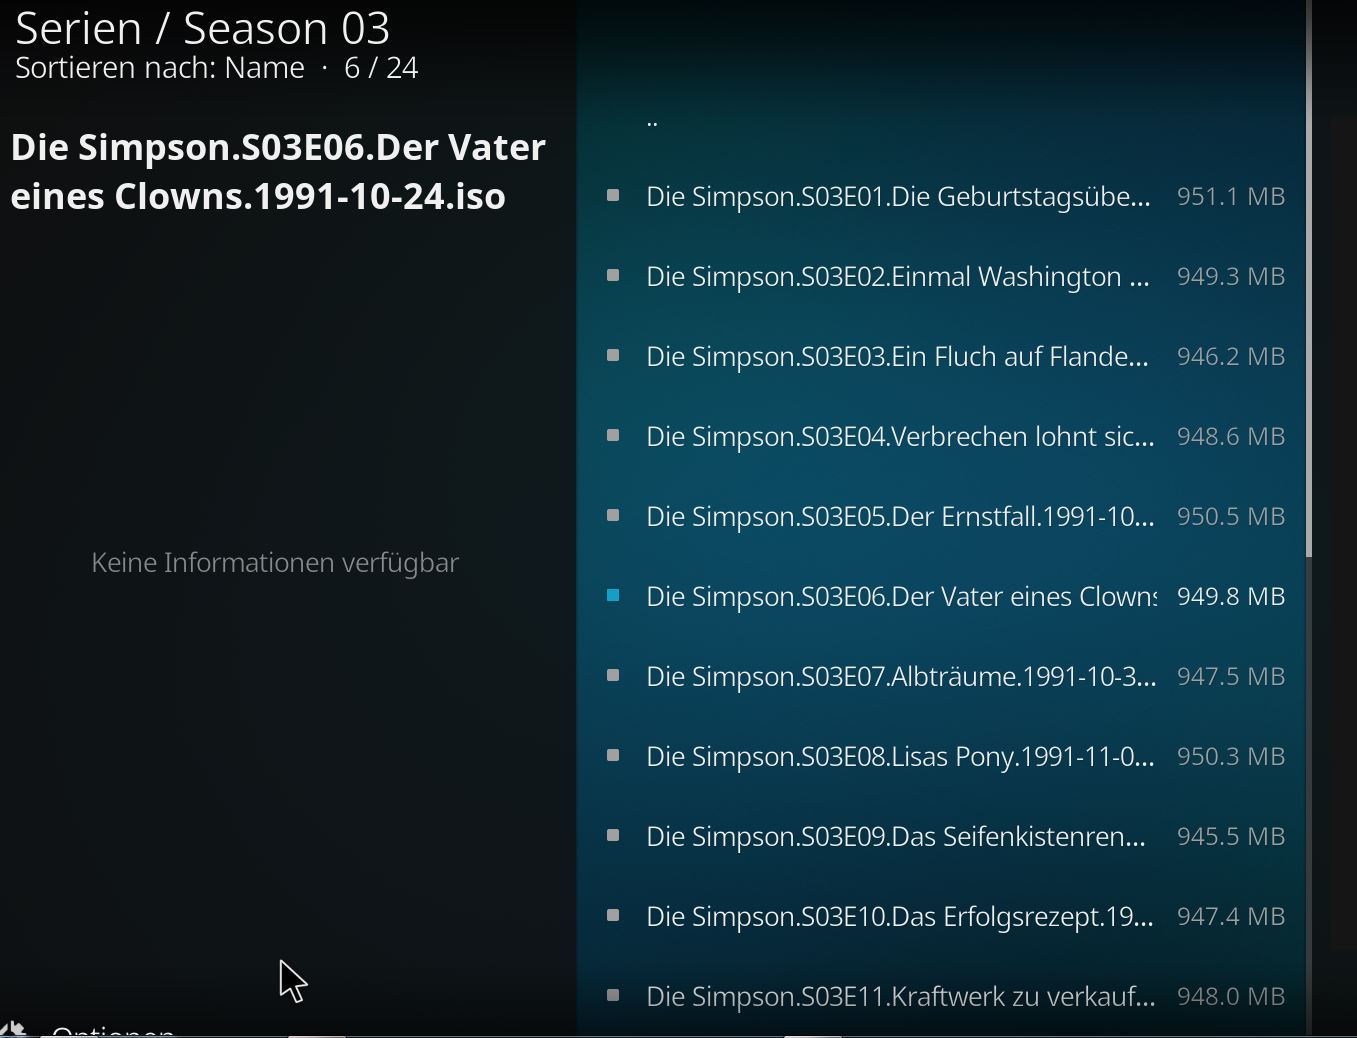Click the bullet icon beside S03E01 entry
1357x1038 pixels.
pos(613,195)
